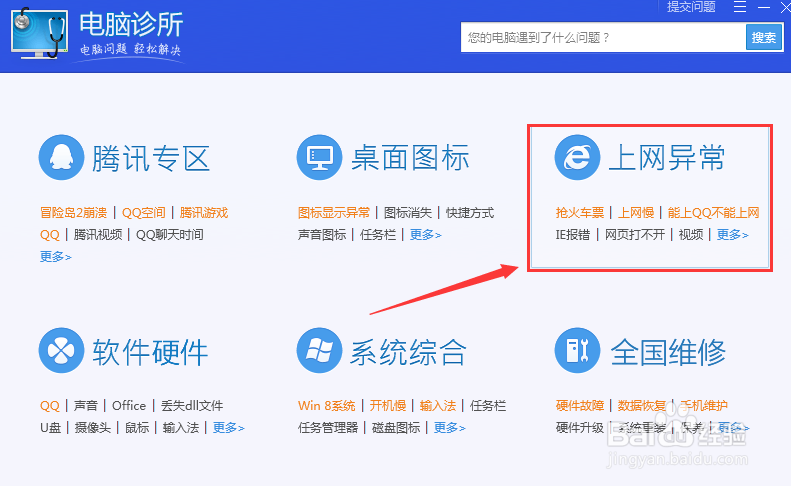Select the U盘 link
Screen dimensions: 791x486
click(50, 428)
